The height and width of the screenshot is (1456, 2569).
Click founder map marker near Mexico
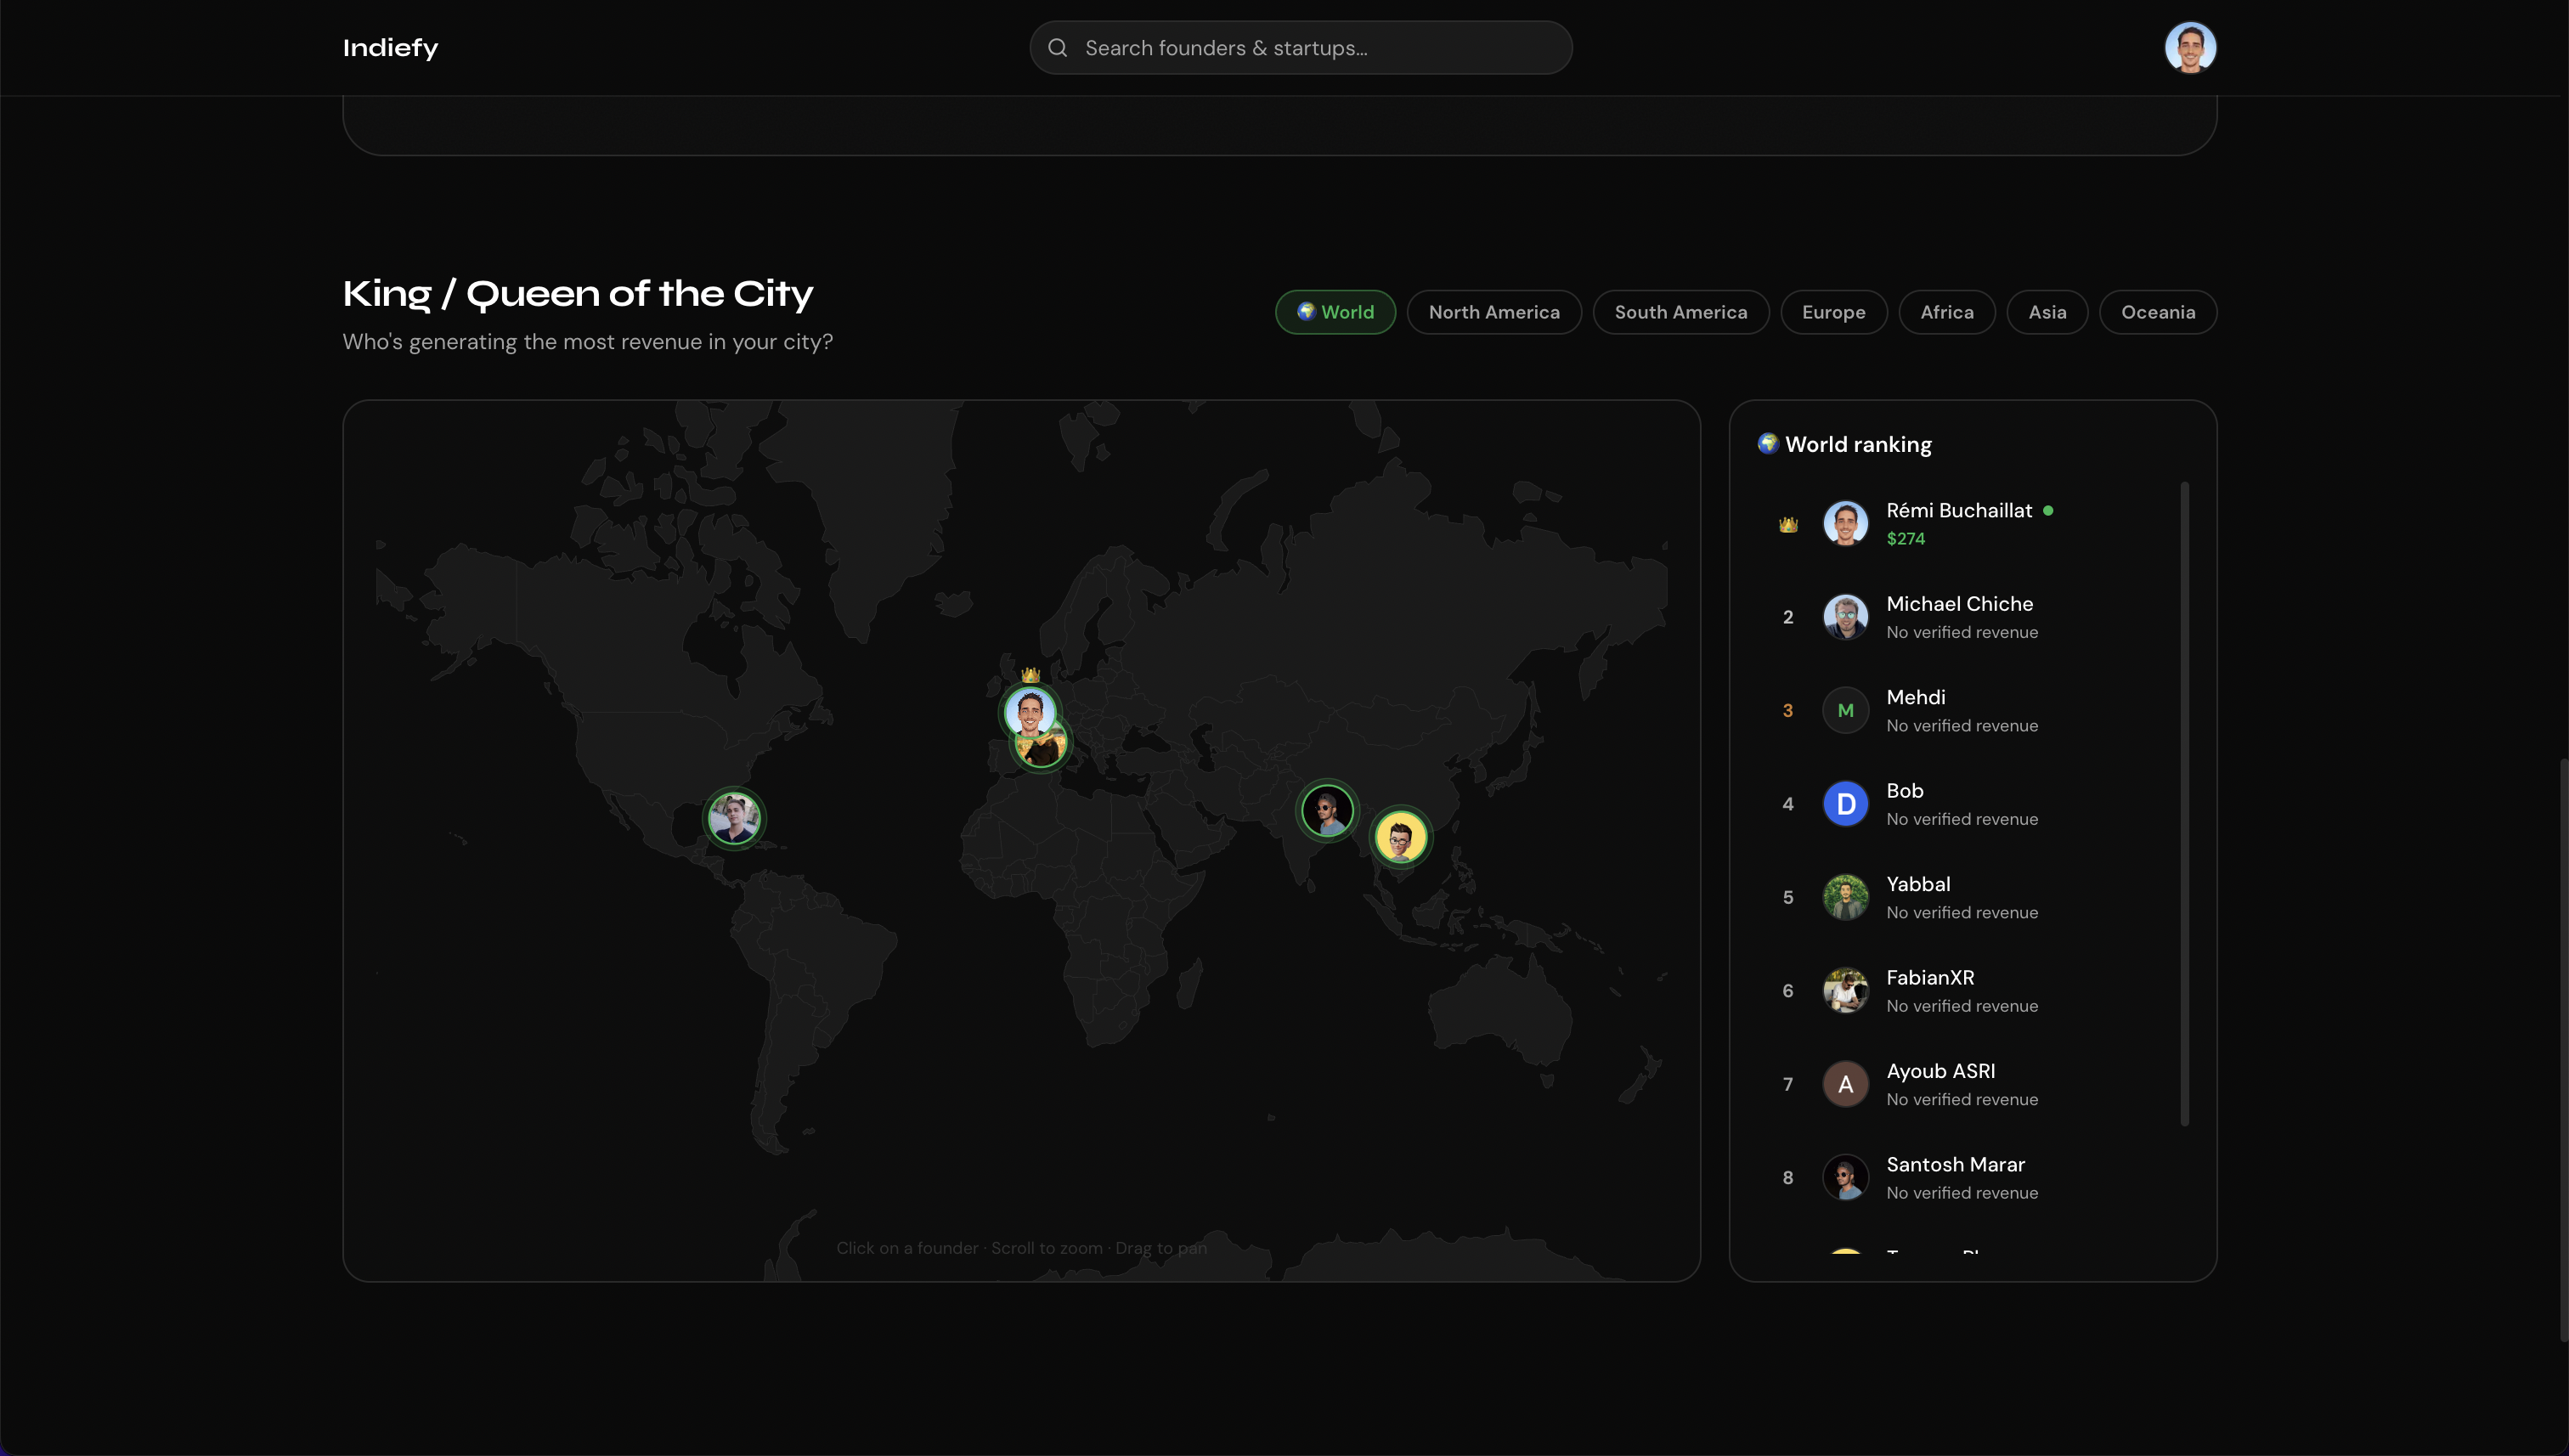734,818
